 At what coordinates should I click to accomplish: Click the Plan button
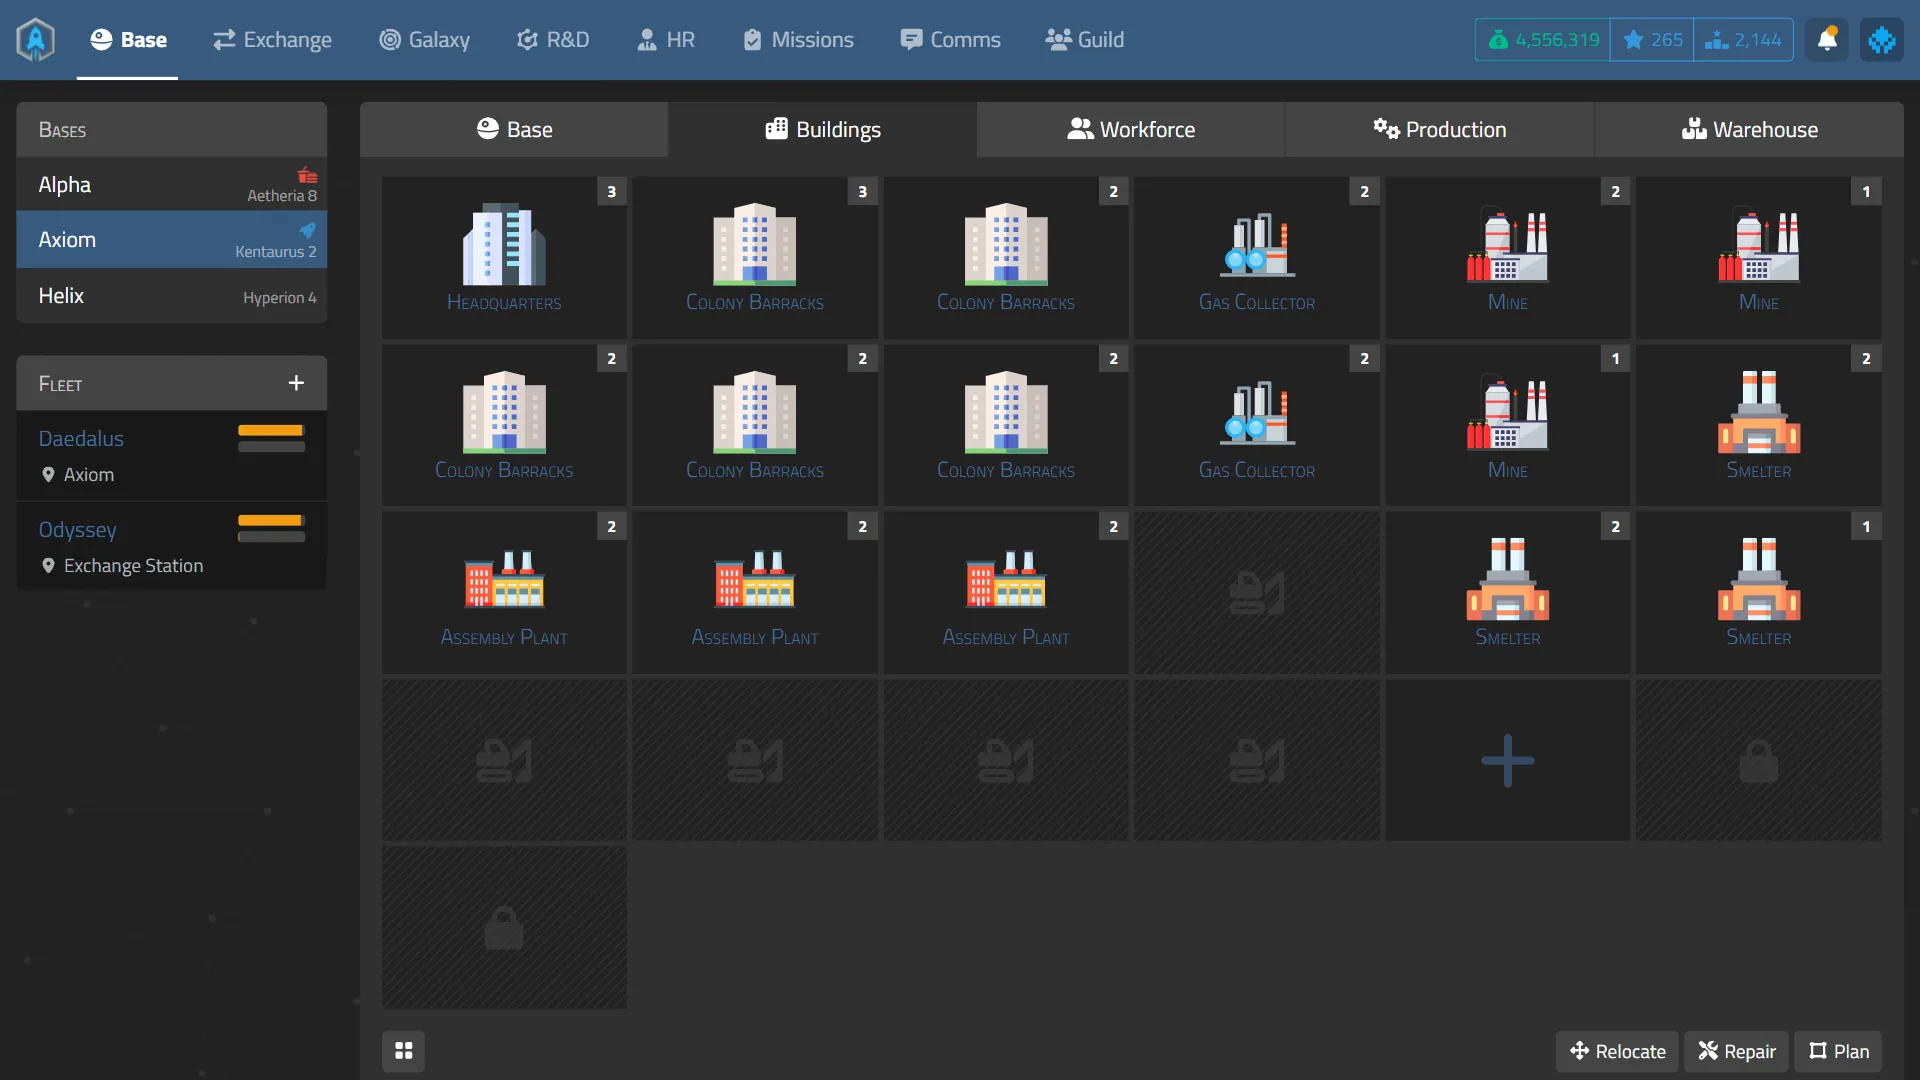(1838, 1051)
